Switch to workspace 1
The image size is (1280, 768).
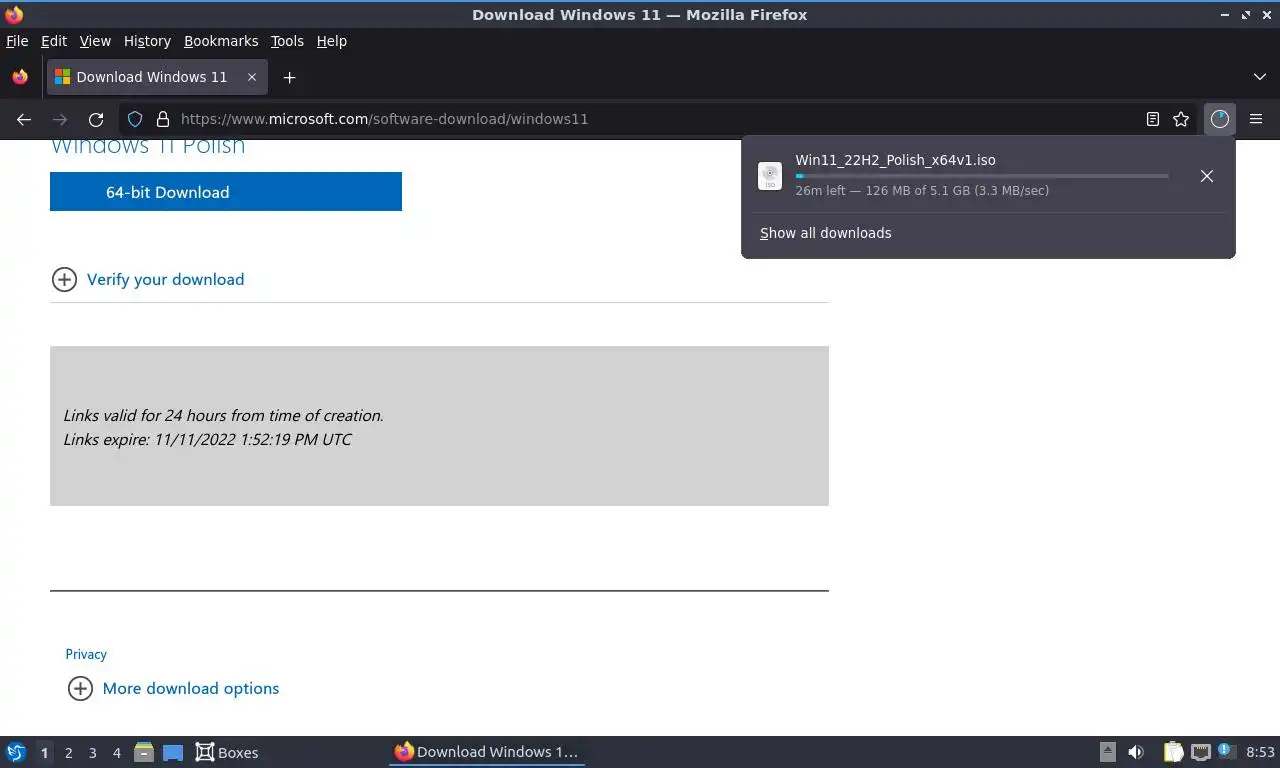pos(44,752)
